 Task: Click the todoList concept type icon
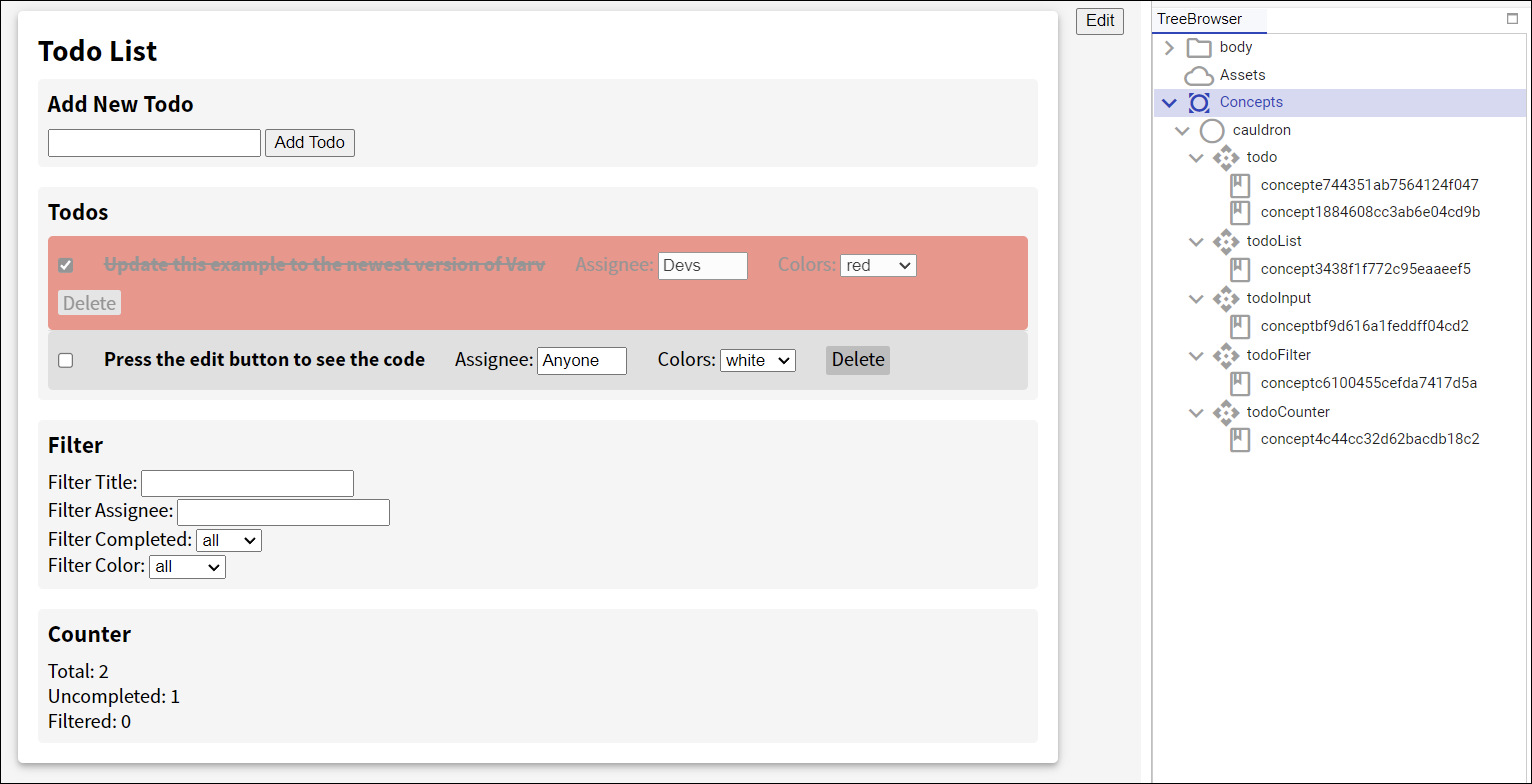1225,242
